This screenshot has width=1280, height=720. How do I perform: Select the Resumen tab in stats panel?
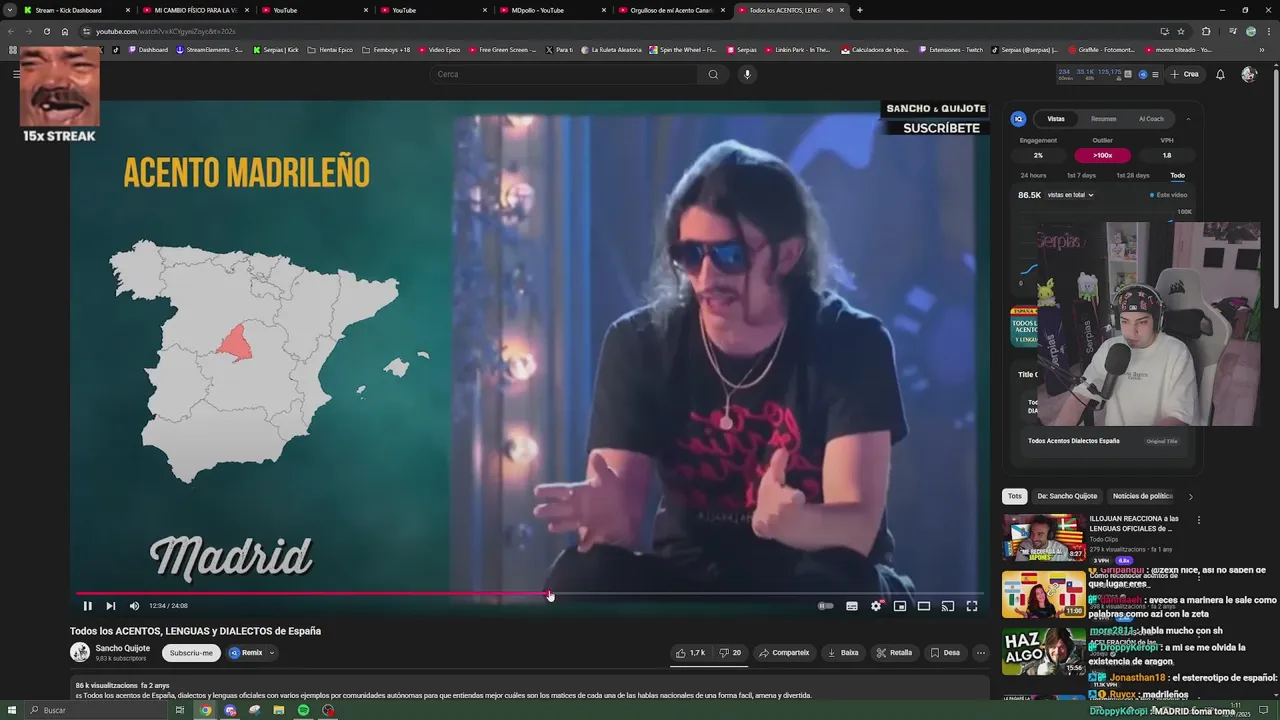(1104, 119)
